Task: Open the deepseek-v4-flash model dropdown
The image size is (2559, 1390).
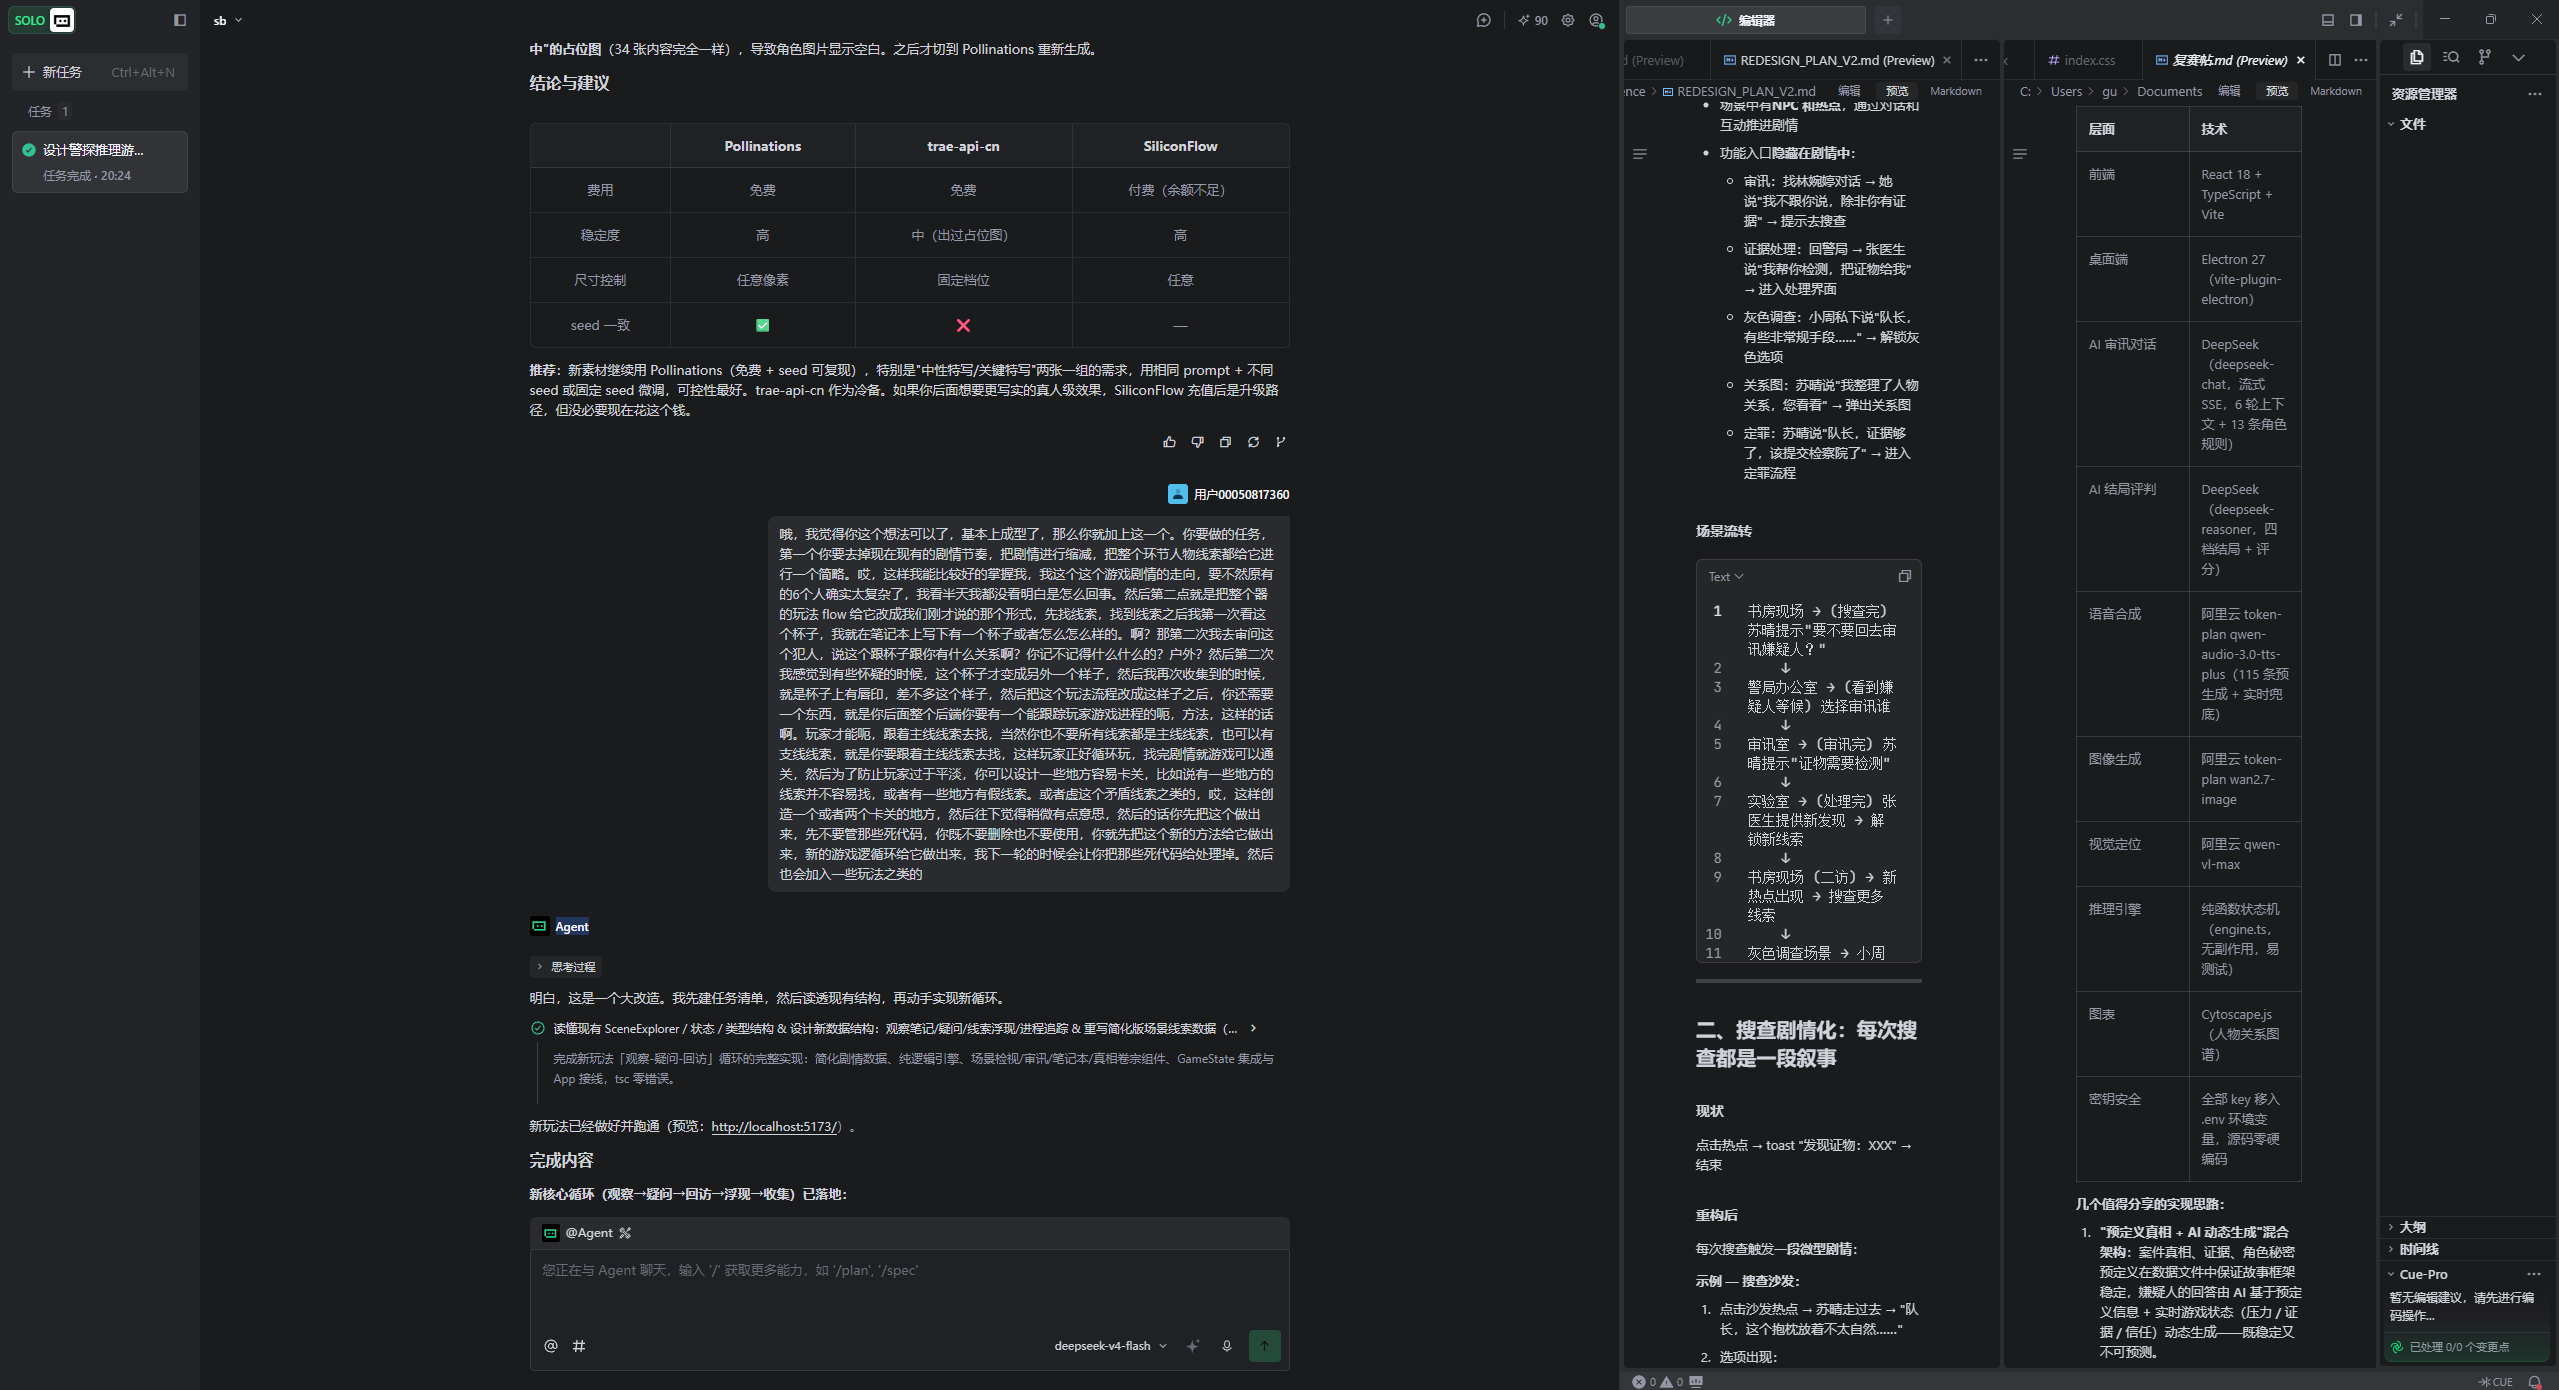Action: (x=1111, y=1346)
